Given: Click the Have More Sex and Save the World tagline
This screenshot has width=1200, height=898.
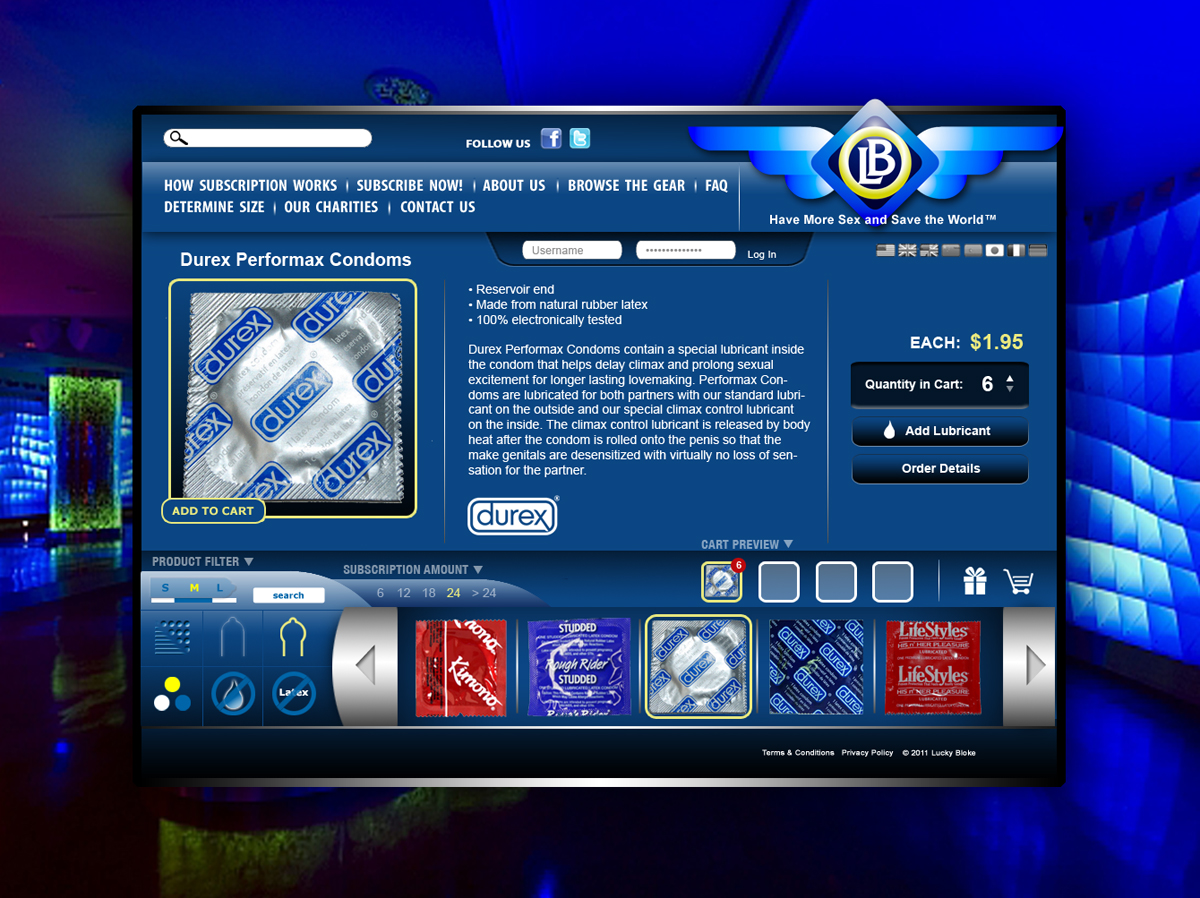Looking at the screenshot, I should click(883, 219).
